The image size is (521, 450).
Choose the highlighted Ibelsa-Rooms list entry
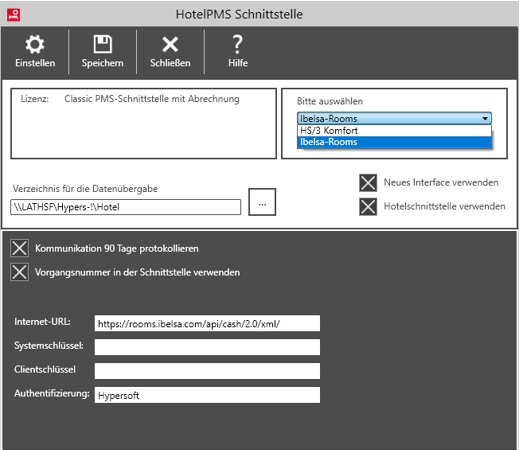point(394,142)
